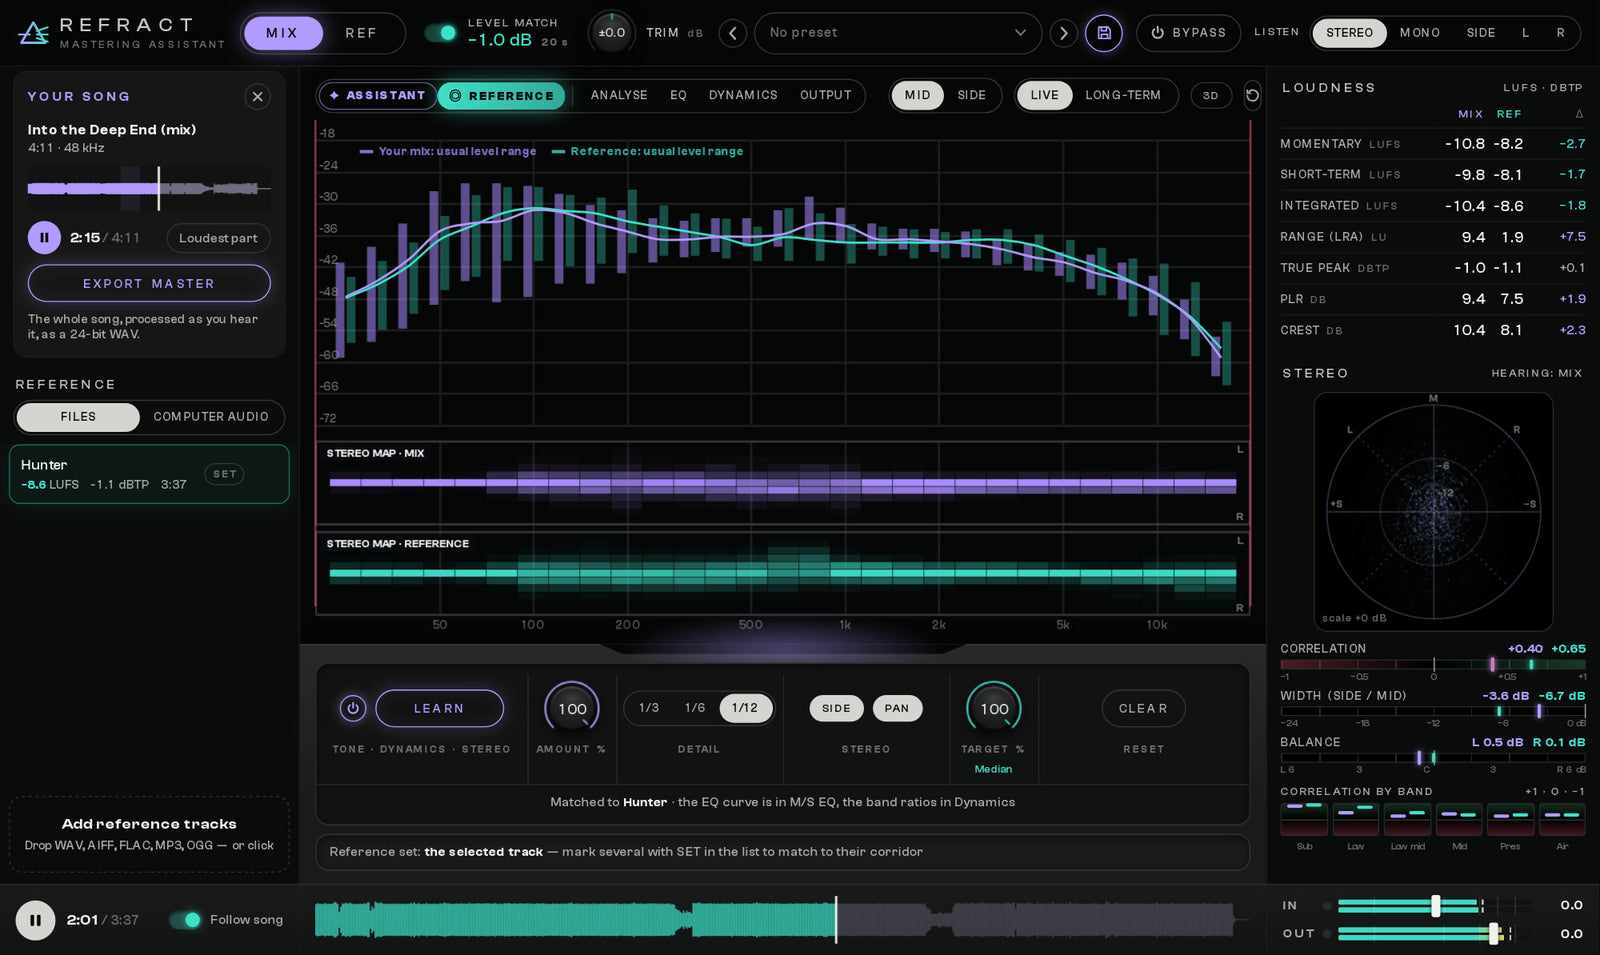Close the Your Song panel

tap(257, 97)
